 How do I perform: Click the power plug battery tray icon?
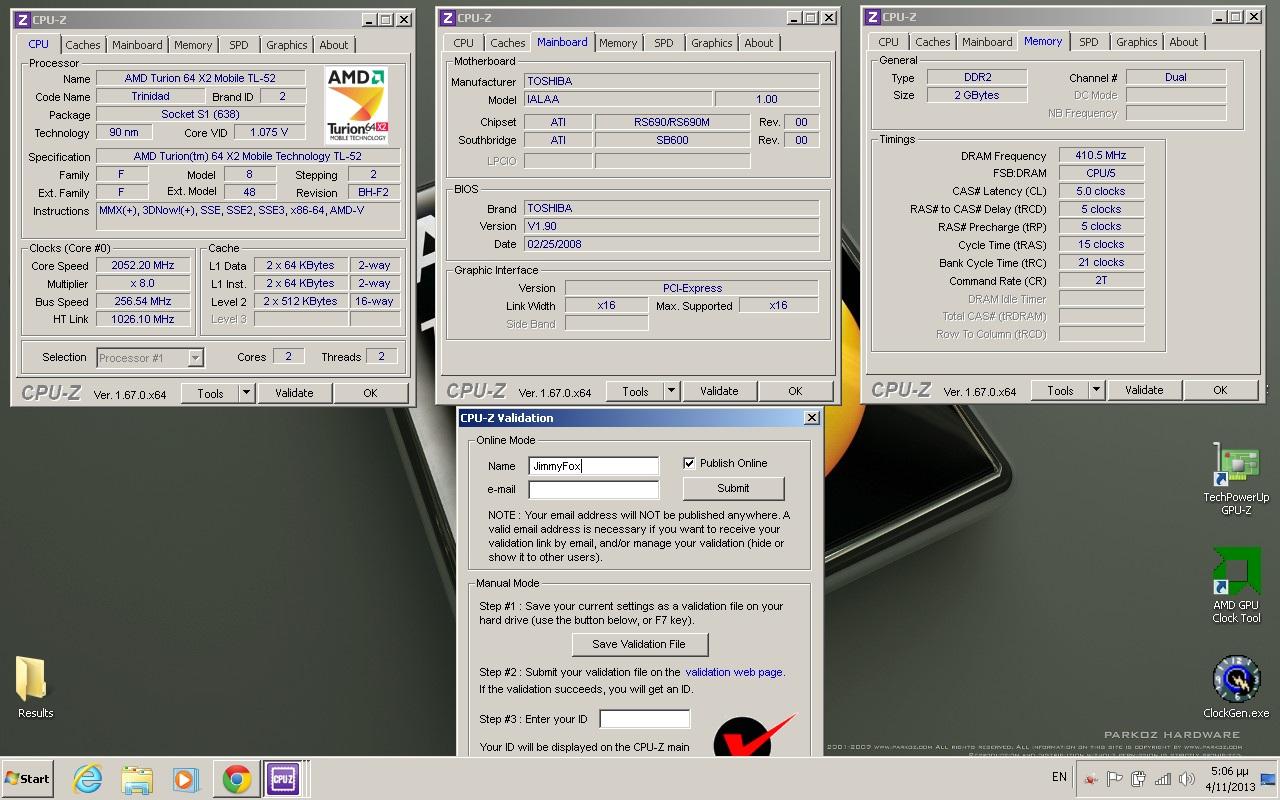tap(1138, 778)
